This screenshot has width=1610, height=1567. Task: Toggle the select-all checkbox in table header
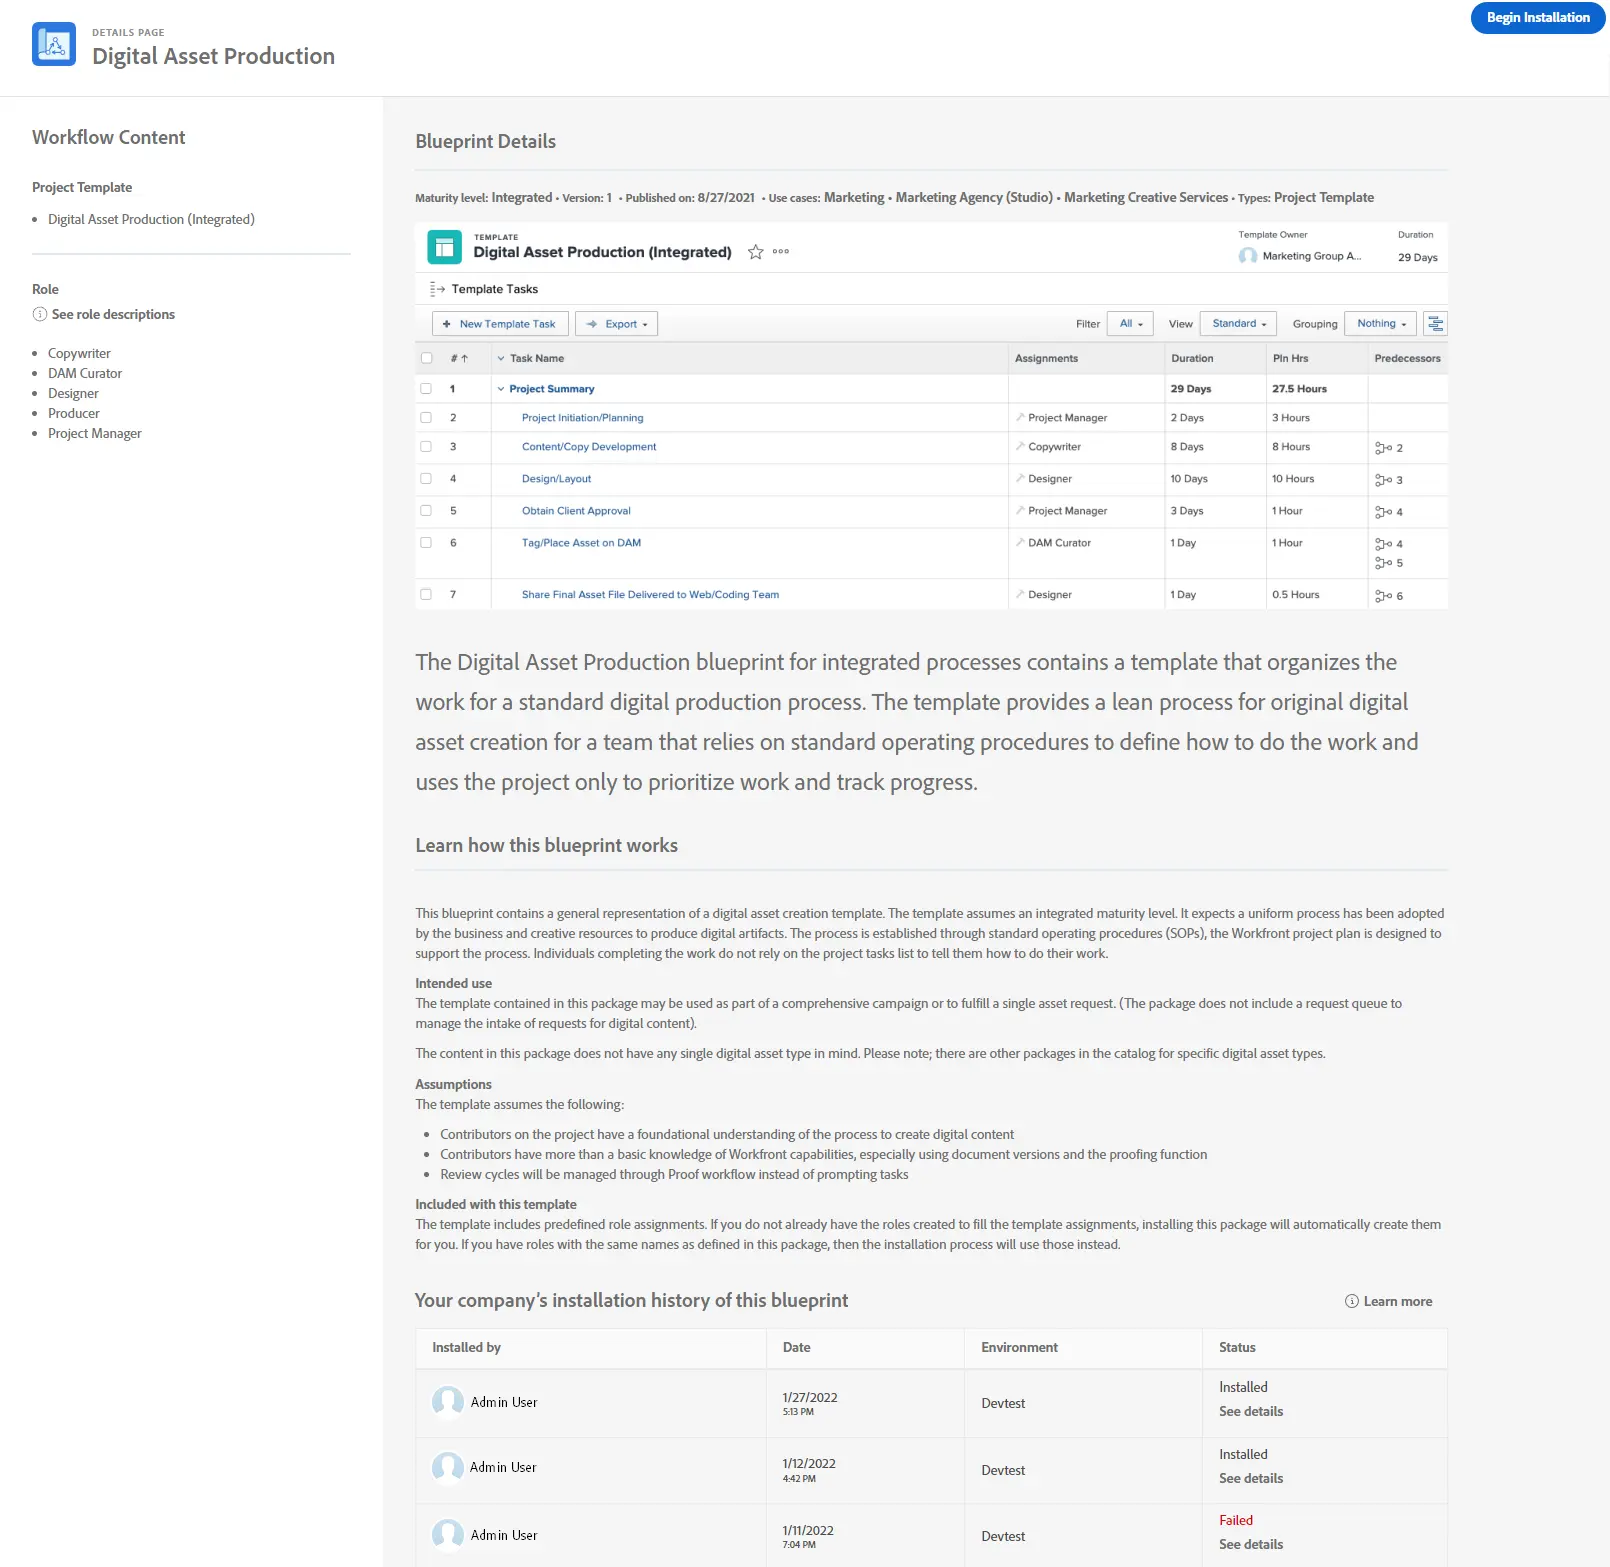426,358
